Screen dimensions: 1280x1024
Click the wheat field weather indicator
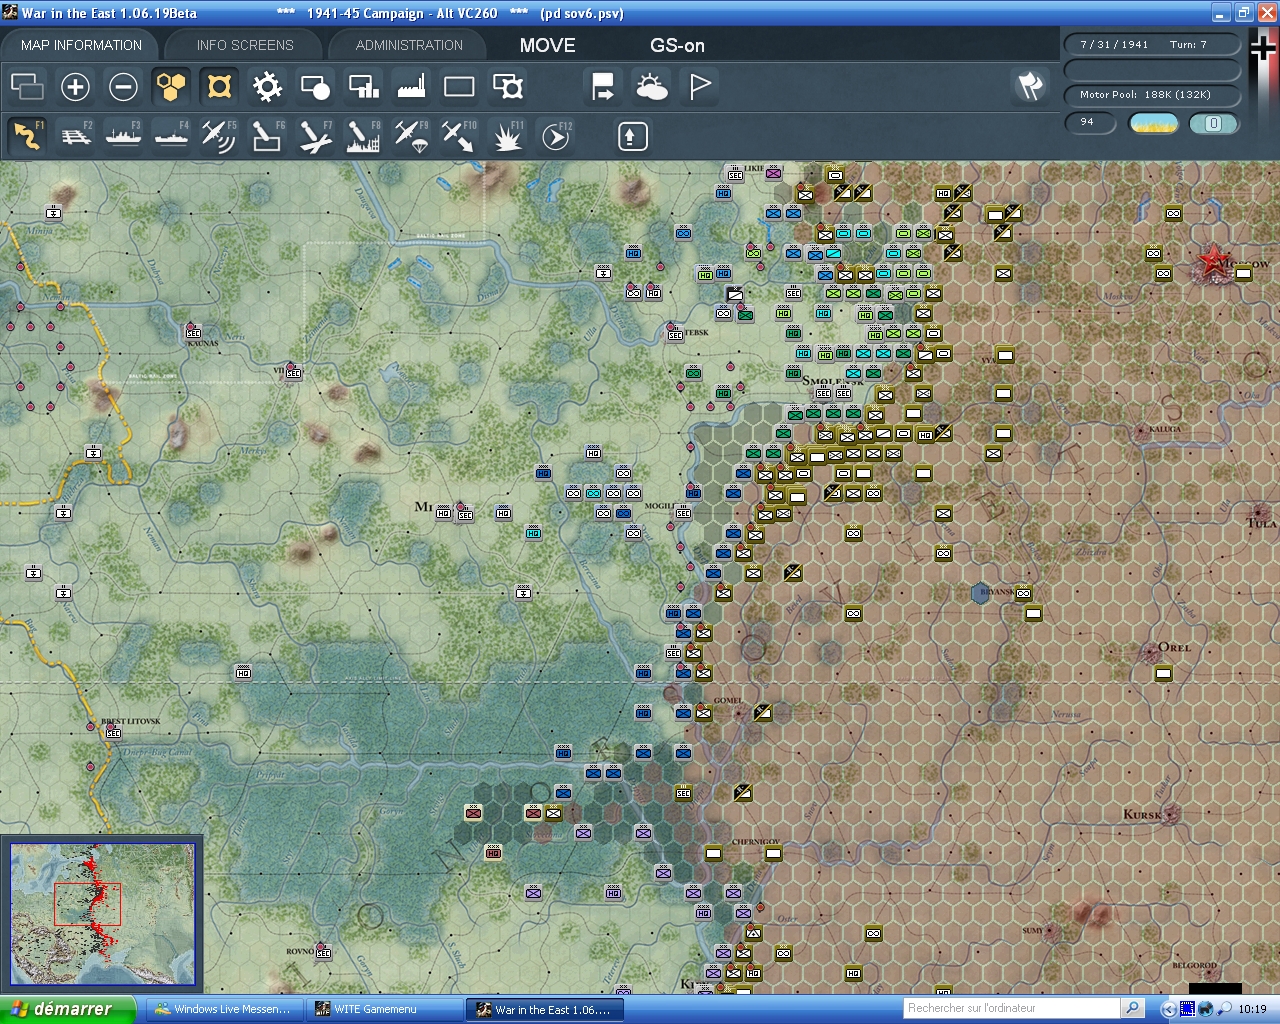pyautogui.click(x=1153, y=123)
